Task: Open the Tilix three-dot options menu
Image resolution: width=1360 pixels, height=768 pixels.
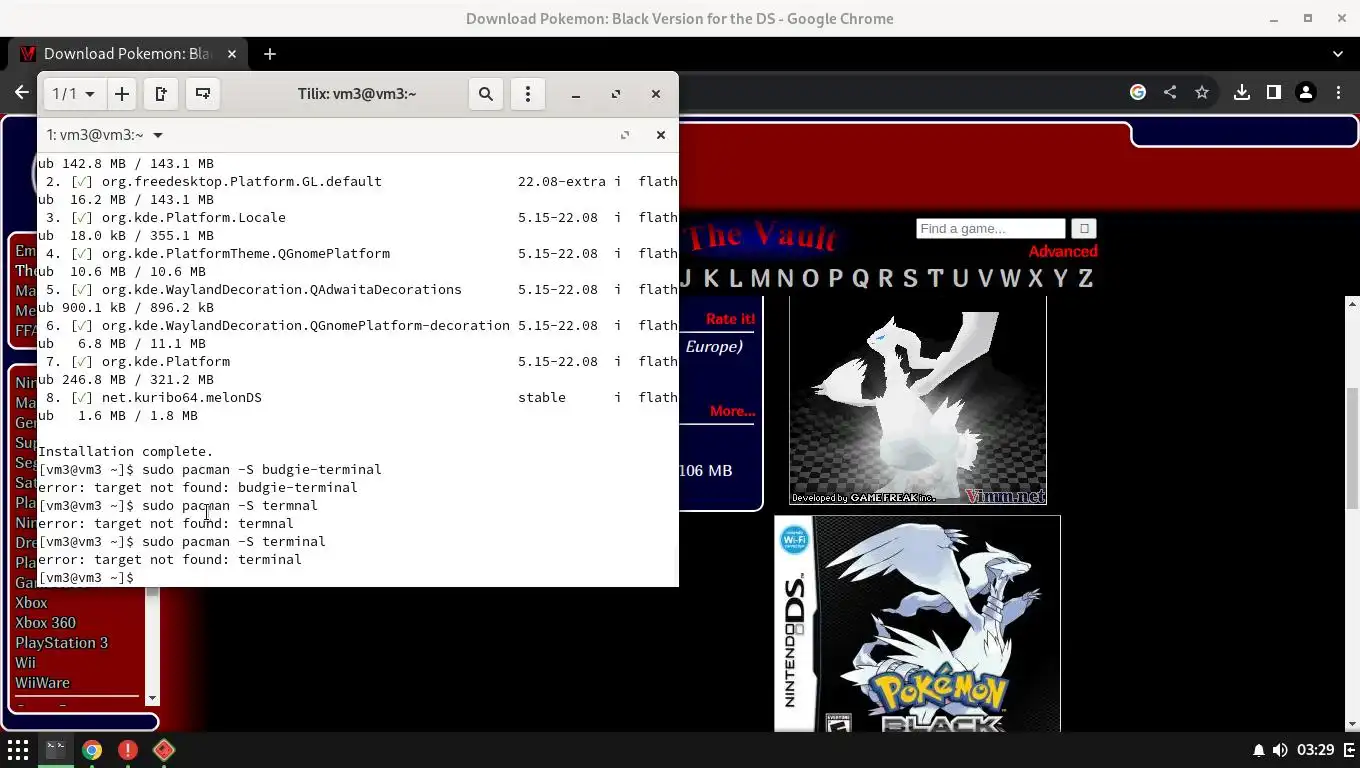Action: pyautogui.click(x=528, y=94)
